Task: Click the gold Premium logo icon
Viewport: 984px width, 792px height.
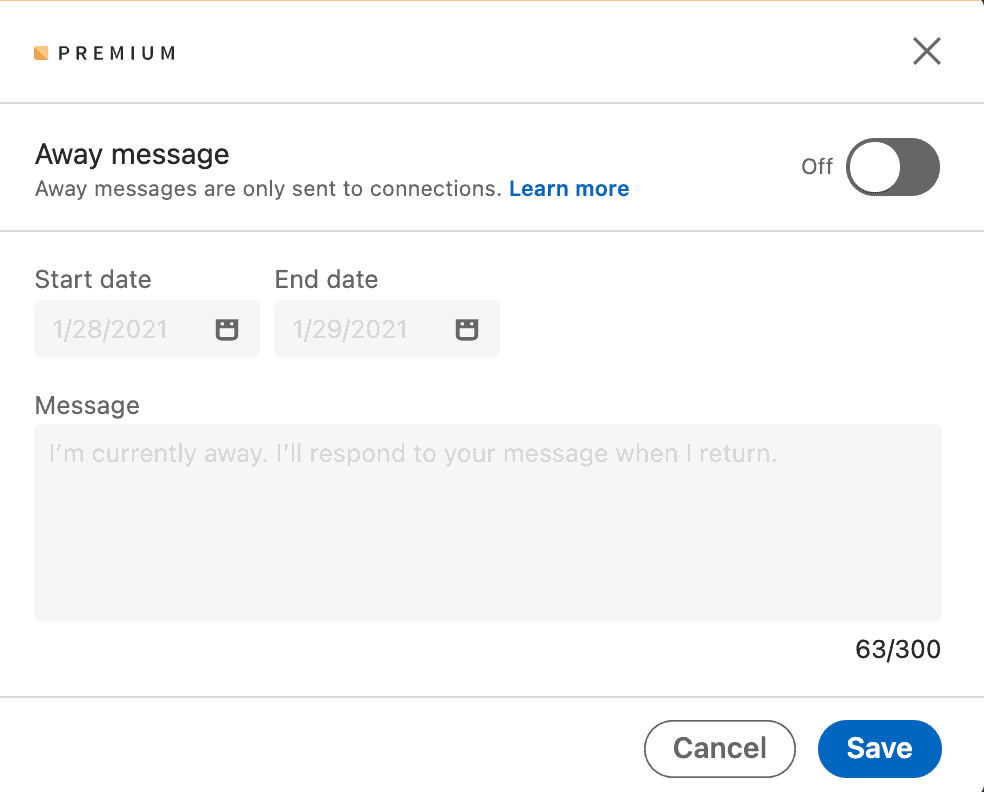Action: (x=41, y=53)
